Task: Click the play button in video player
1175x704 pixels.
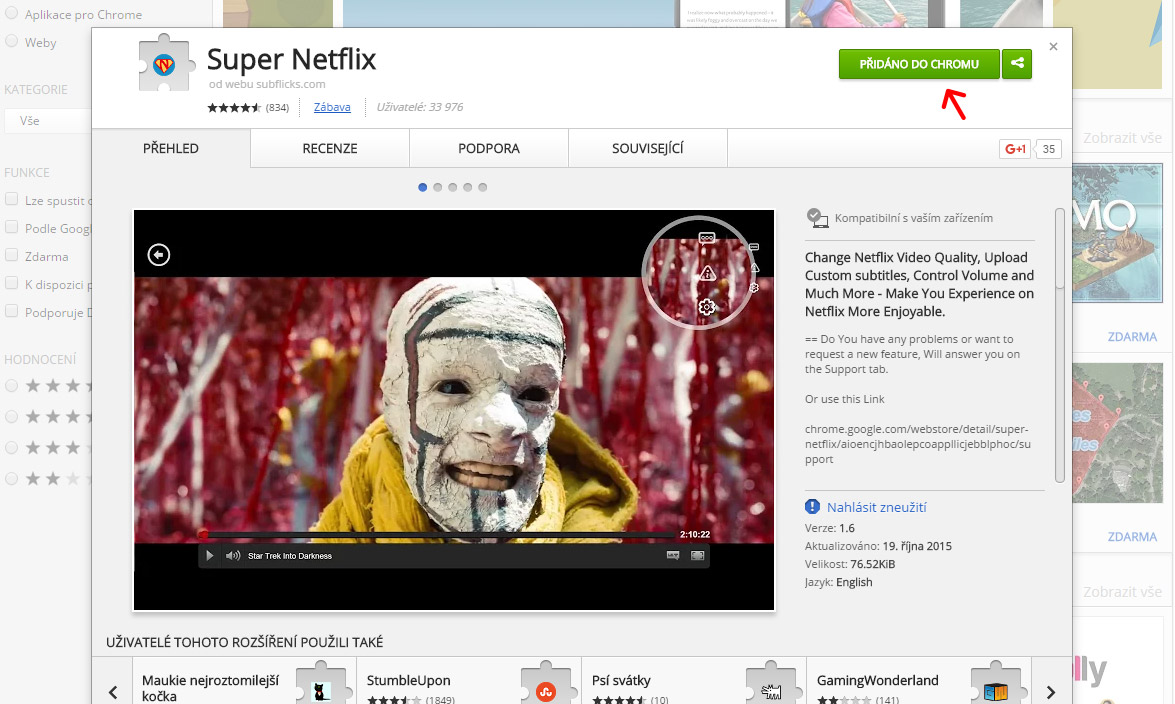Action: [x=210, y=556]
